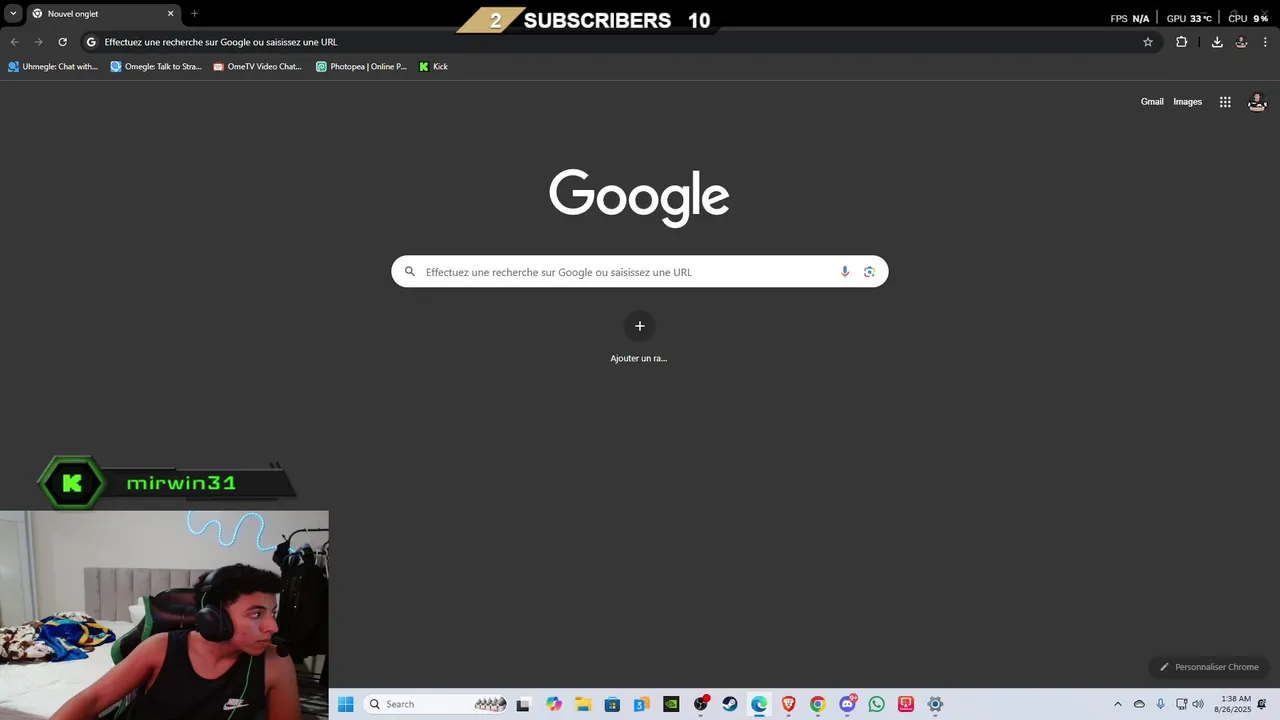1280x720 pixels.
Task: Open Copilot from taskbar
Action: [x=554, y=704]
